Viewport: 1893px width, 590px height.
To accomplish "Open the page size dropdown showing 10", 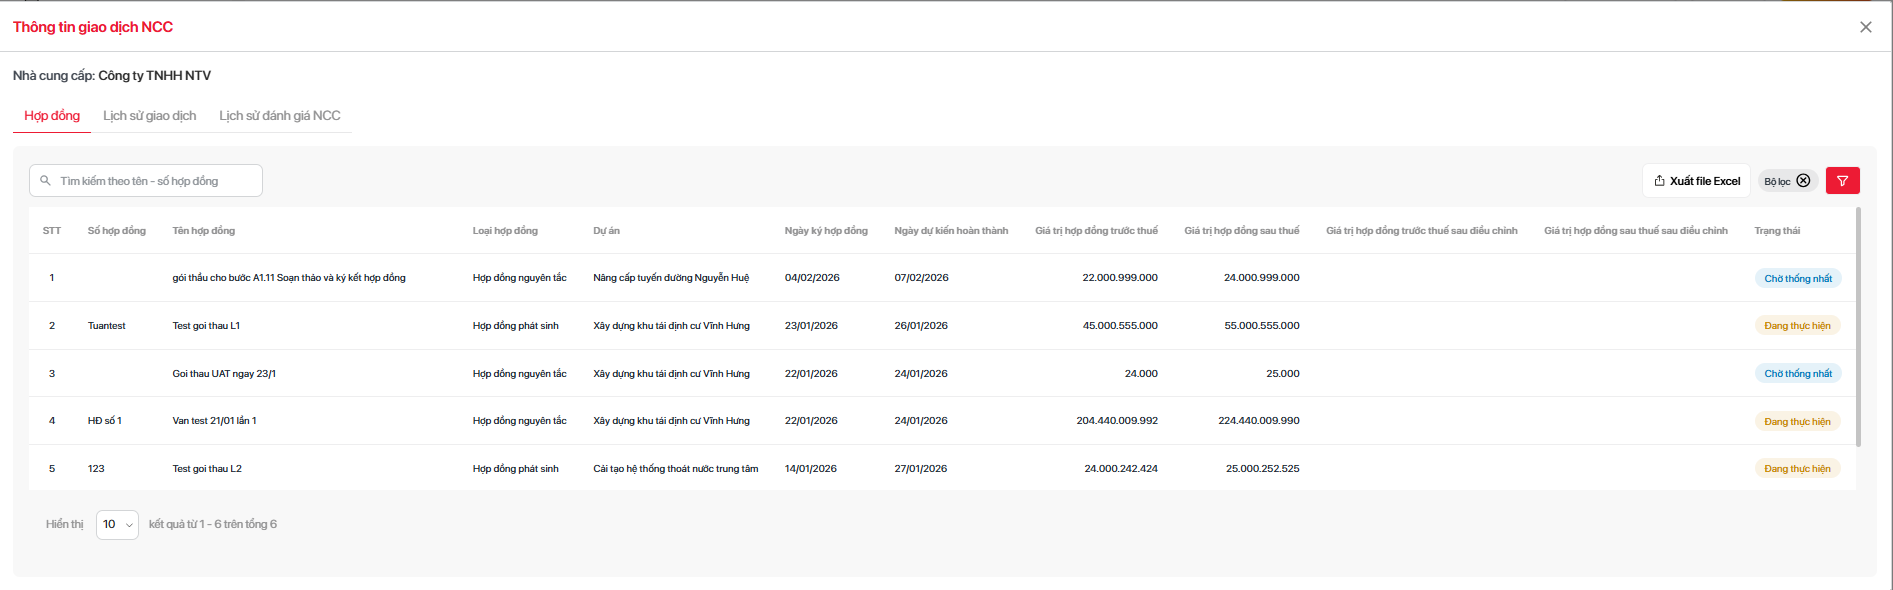I will click(x=117, y=524).
